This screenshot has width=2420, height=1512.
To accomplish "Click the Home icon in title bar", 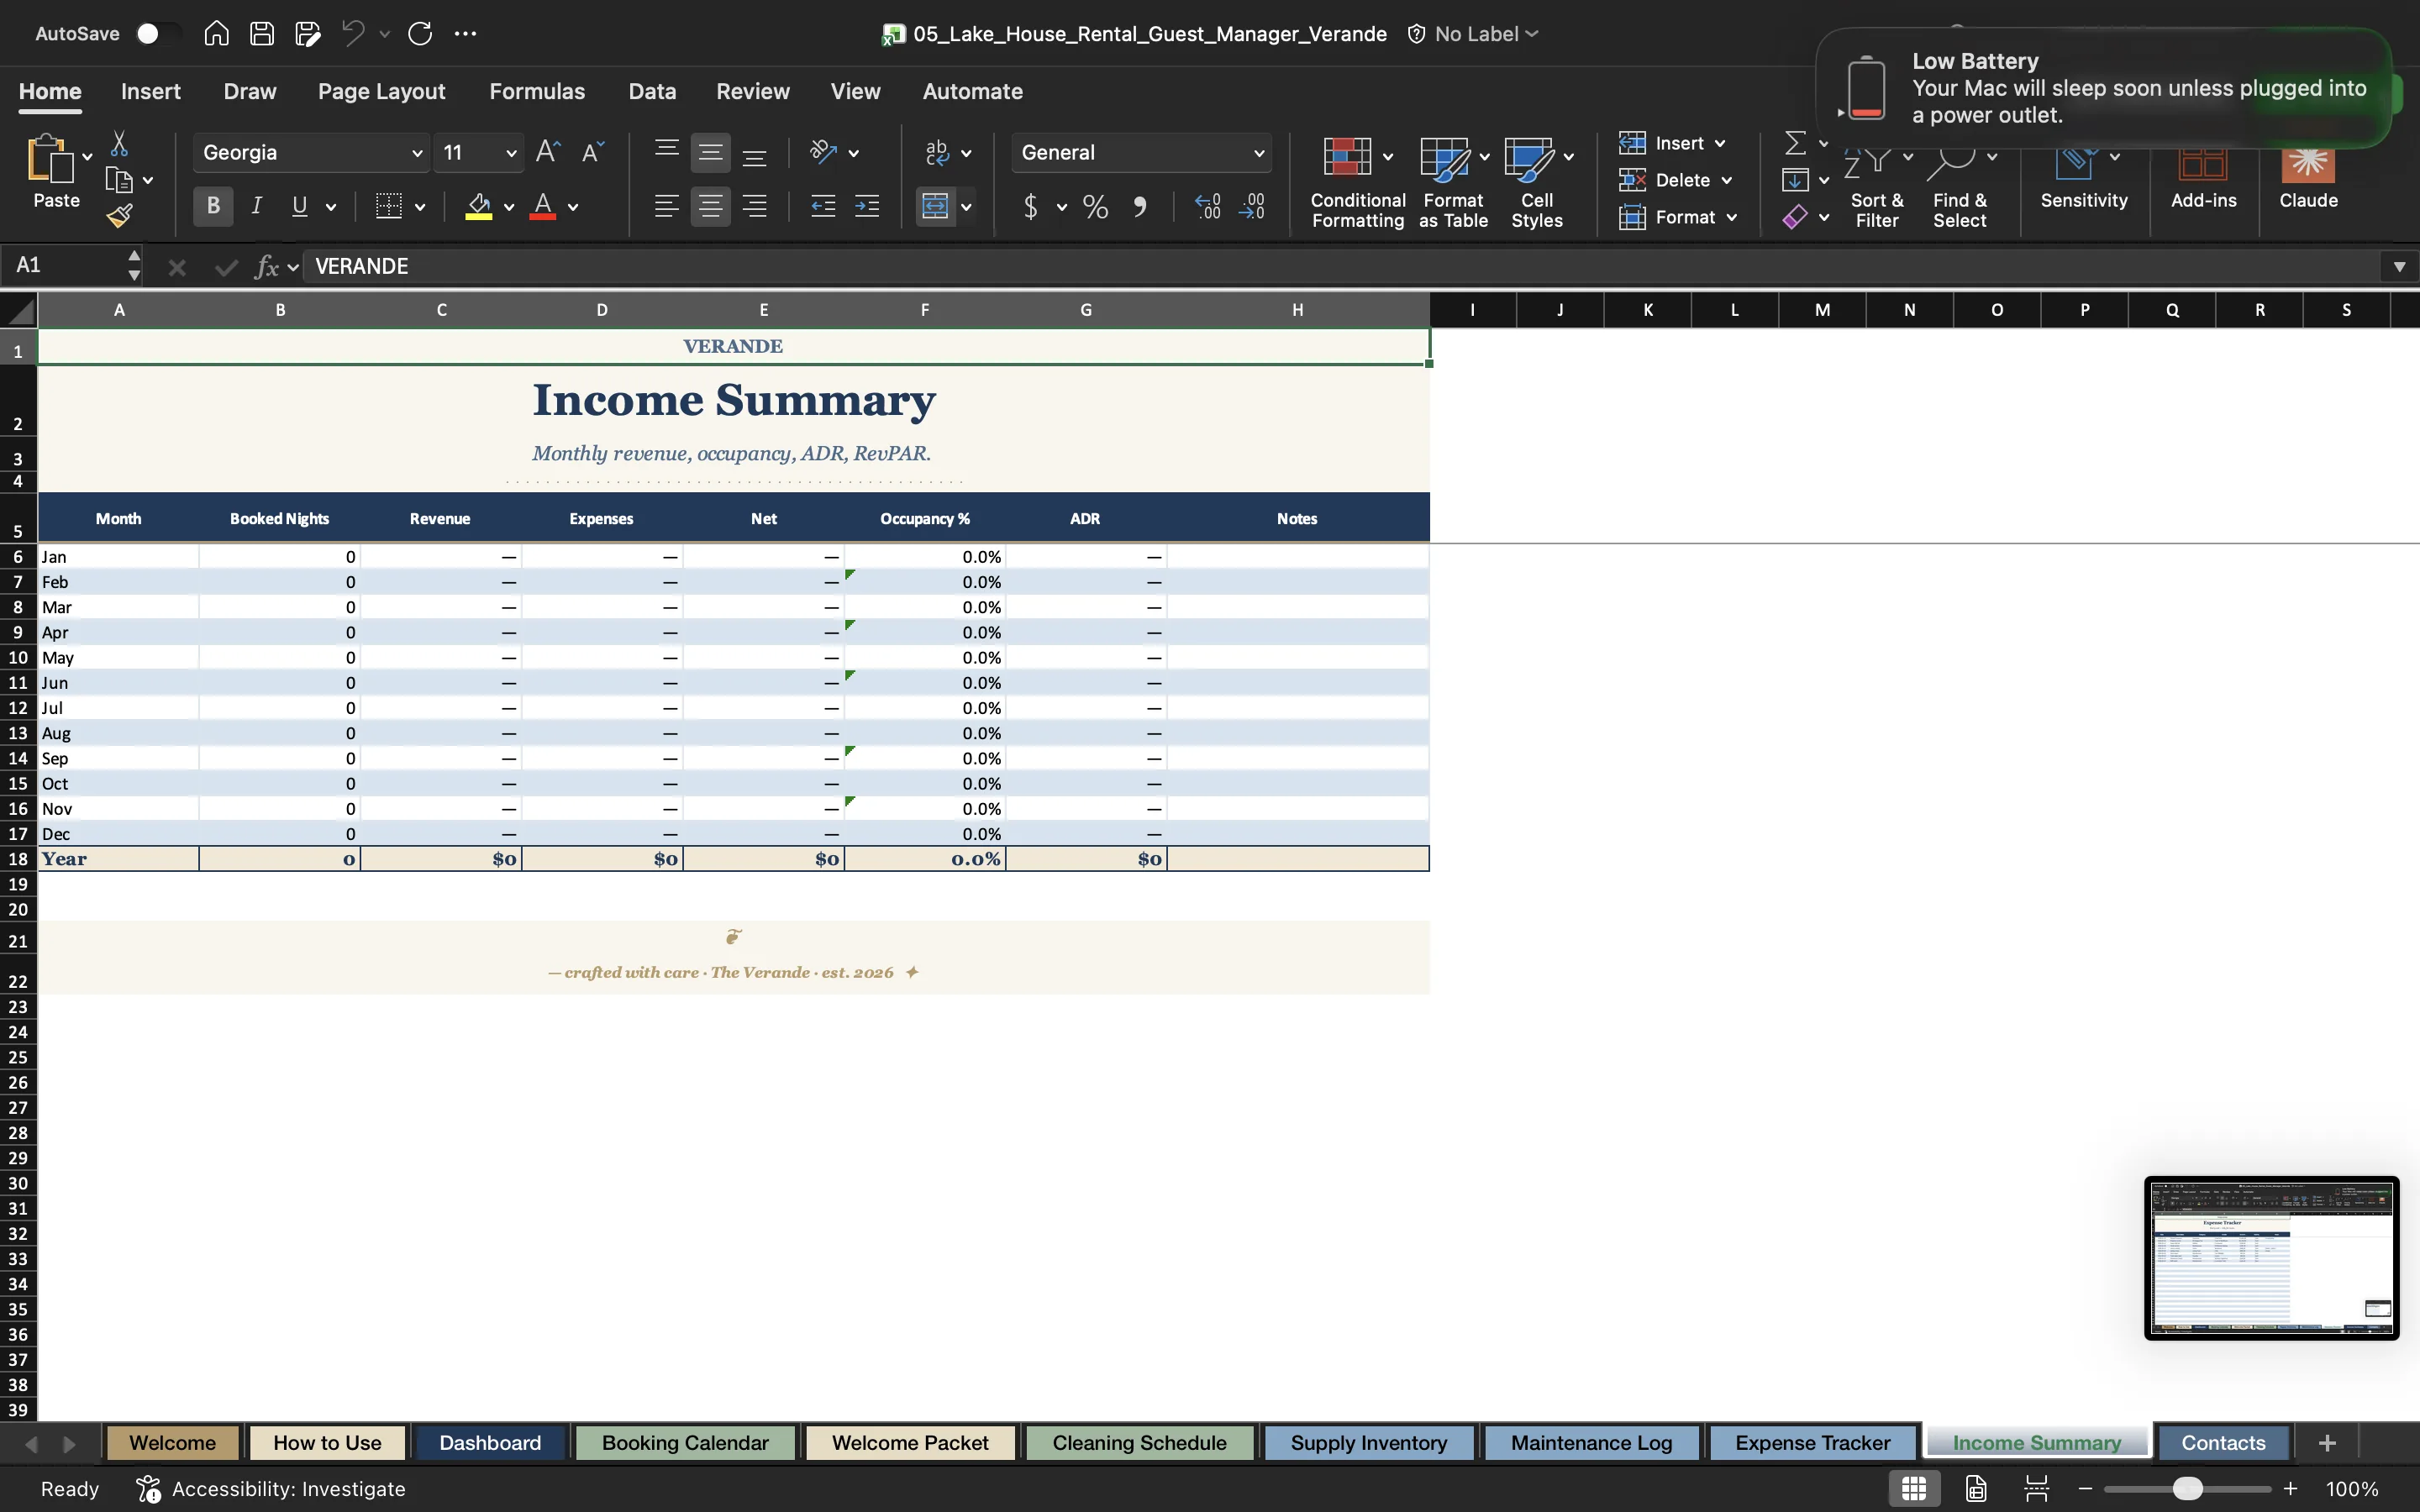I will (216, 33).
